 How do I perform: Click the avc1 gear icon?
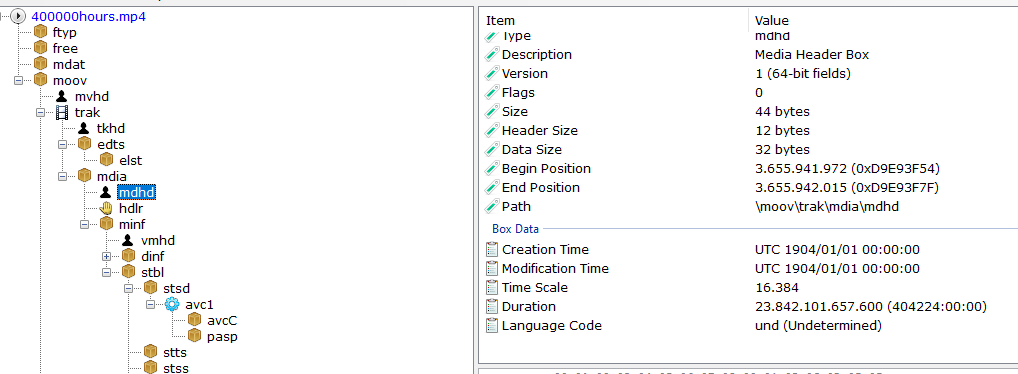pos(172,304)
